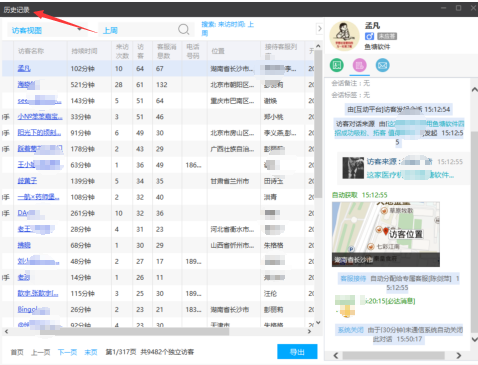The width and height of the screenshot is (478, 365).
Task: Click the 自动获取 15:12:55 label
Action: (359, 195)
